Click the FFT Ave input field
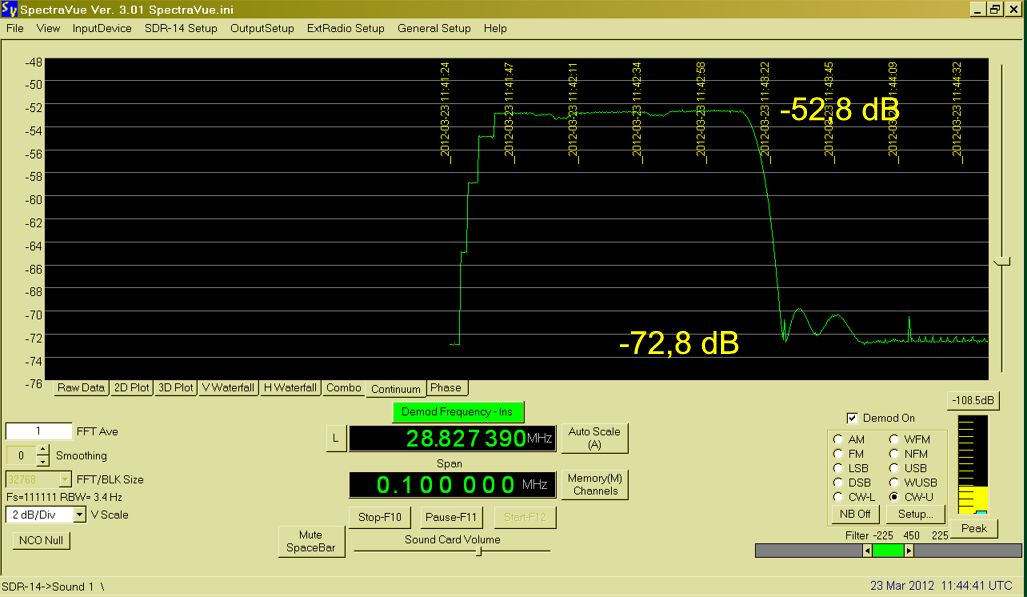This screenshot has width=1027, height=597. (x=38, y=432)
